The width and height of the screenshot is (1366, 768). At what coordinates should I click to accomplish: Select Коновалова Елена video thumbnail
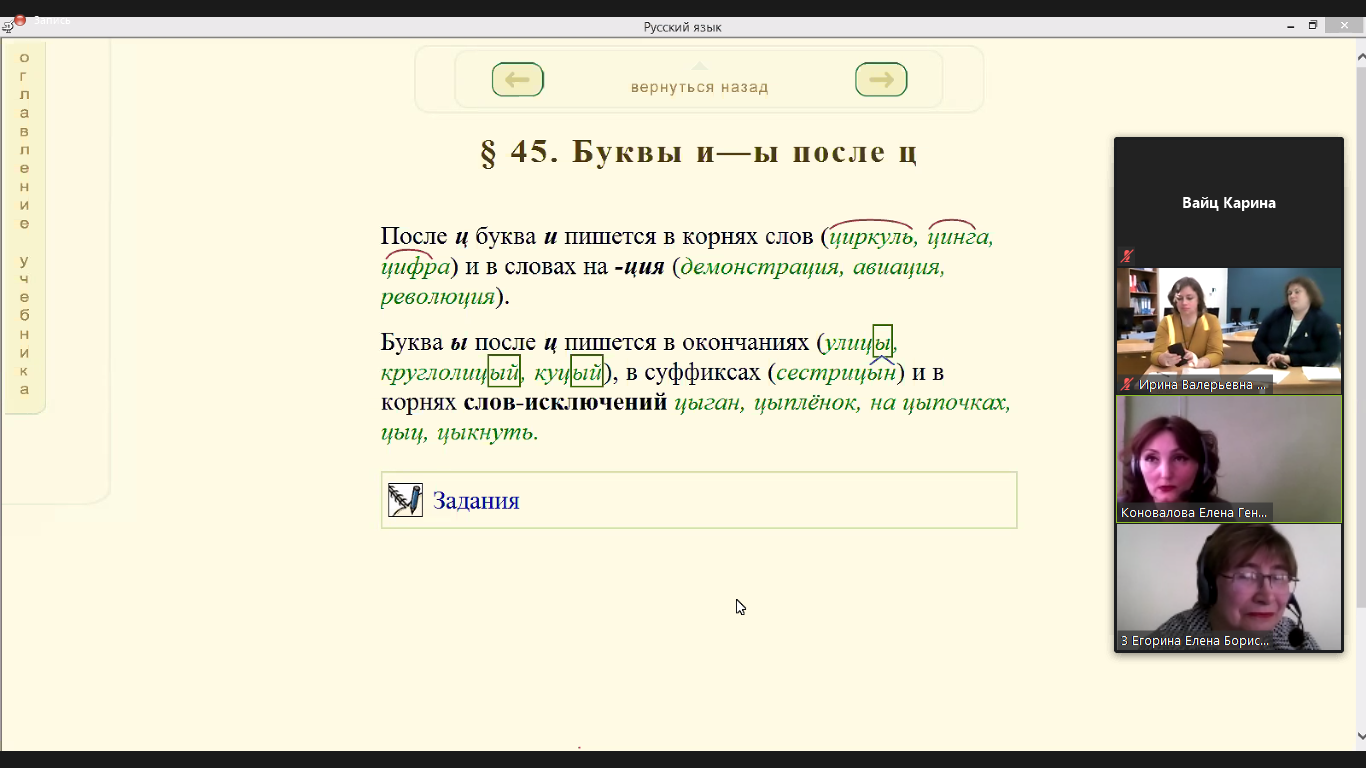[x=1229, y=458]
